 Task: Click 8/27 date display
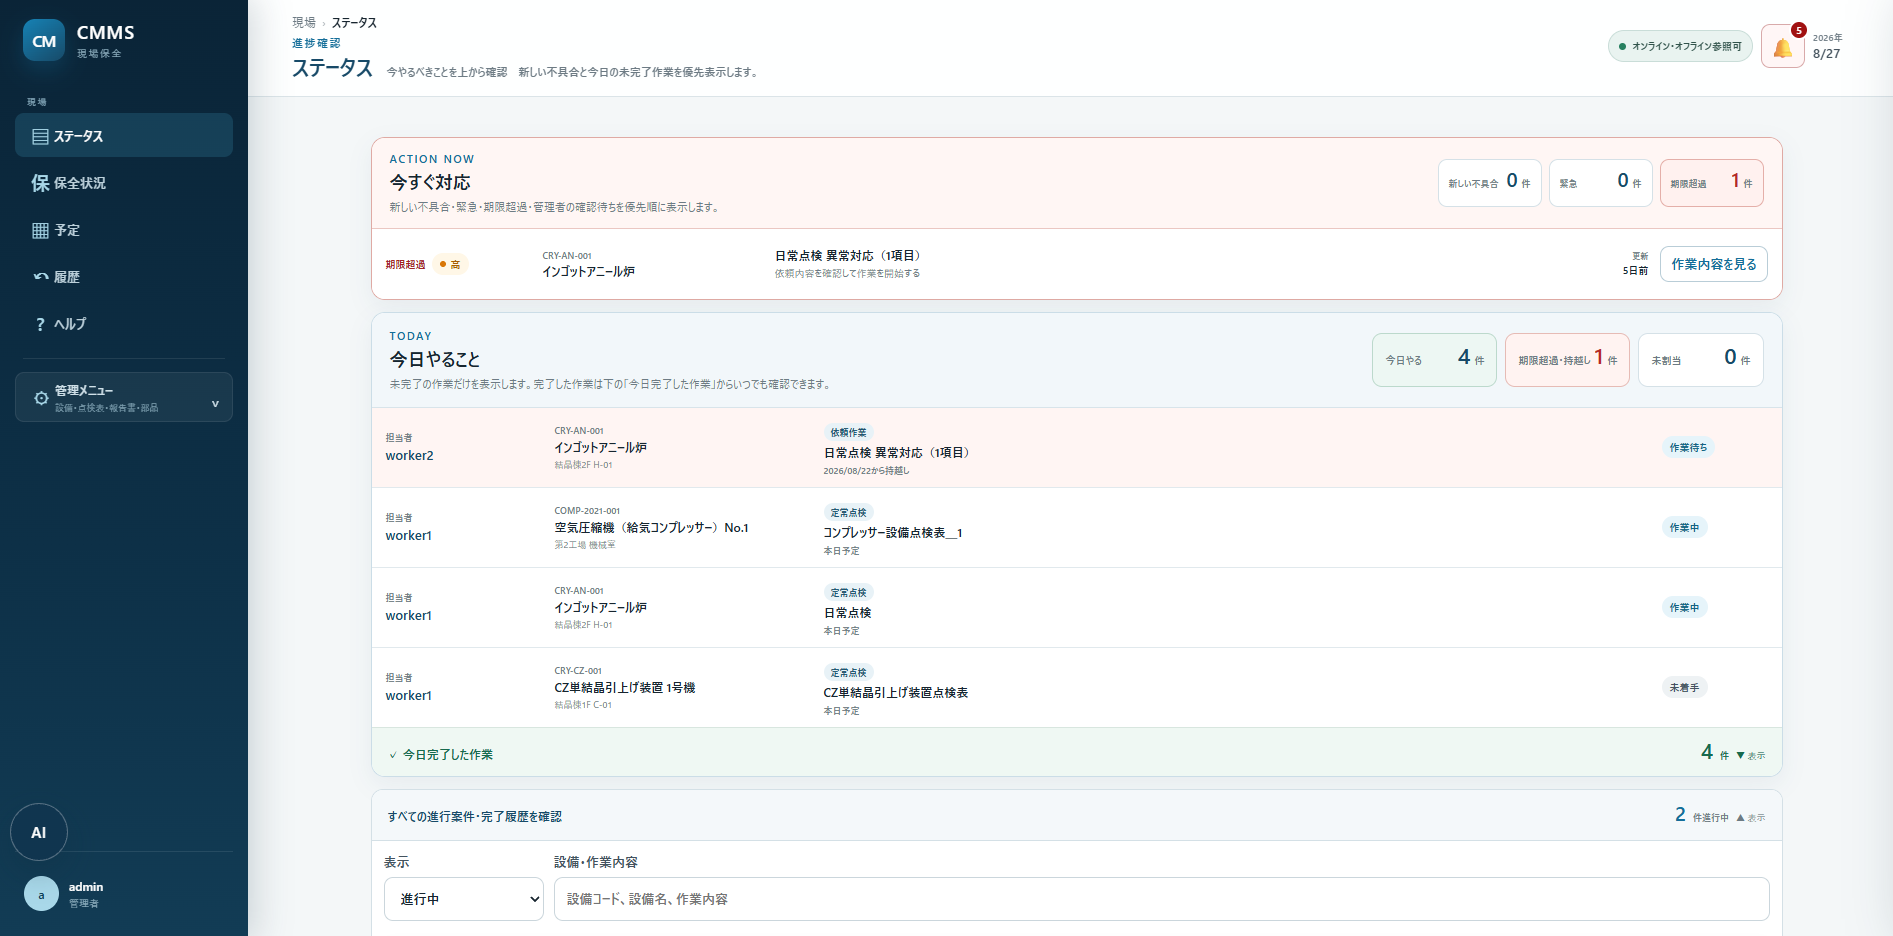pyautogui.click(x=1826, y=54)
